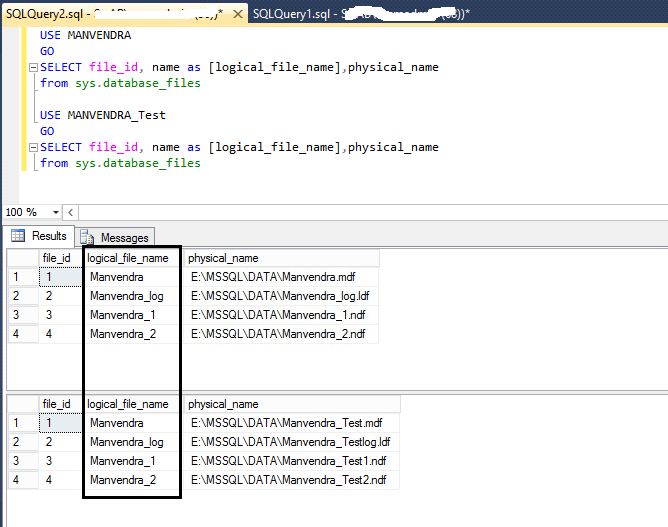The height and width of the screenshot is (527, 668).
Task: Select row header 4 in second grid
Action: pos(23,480)
